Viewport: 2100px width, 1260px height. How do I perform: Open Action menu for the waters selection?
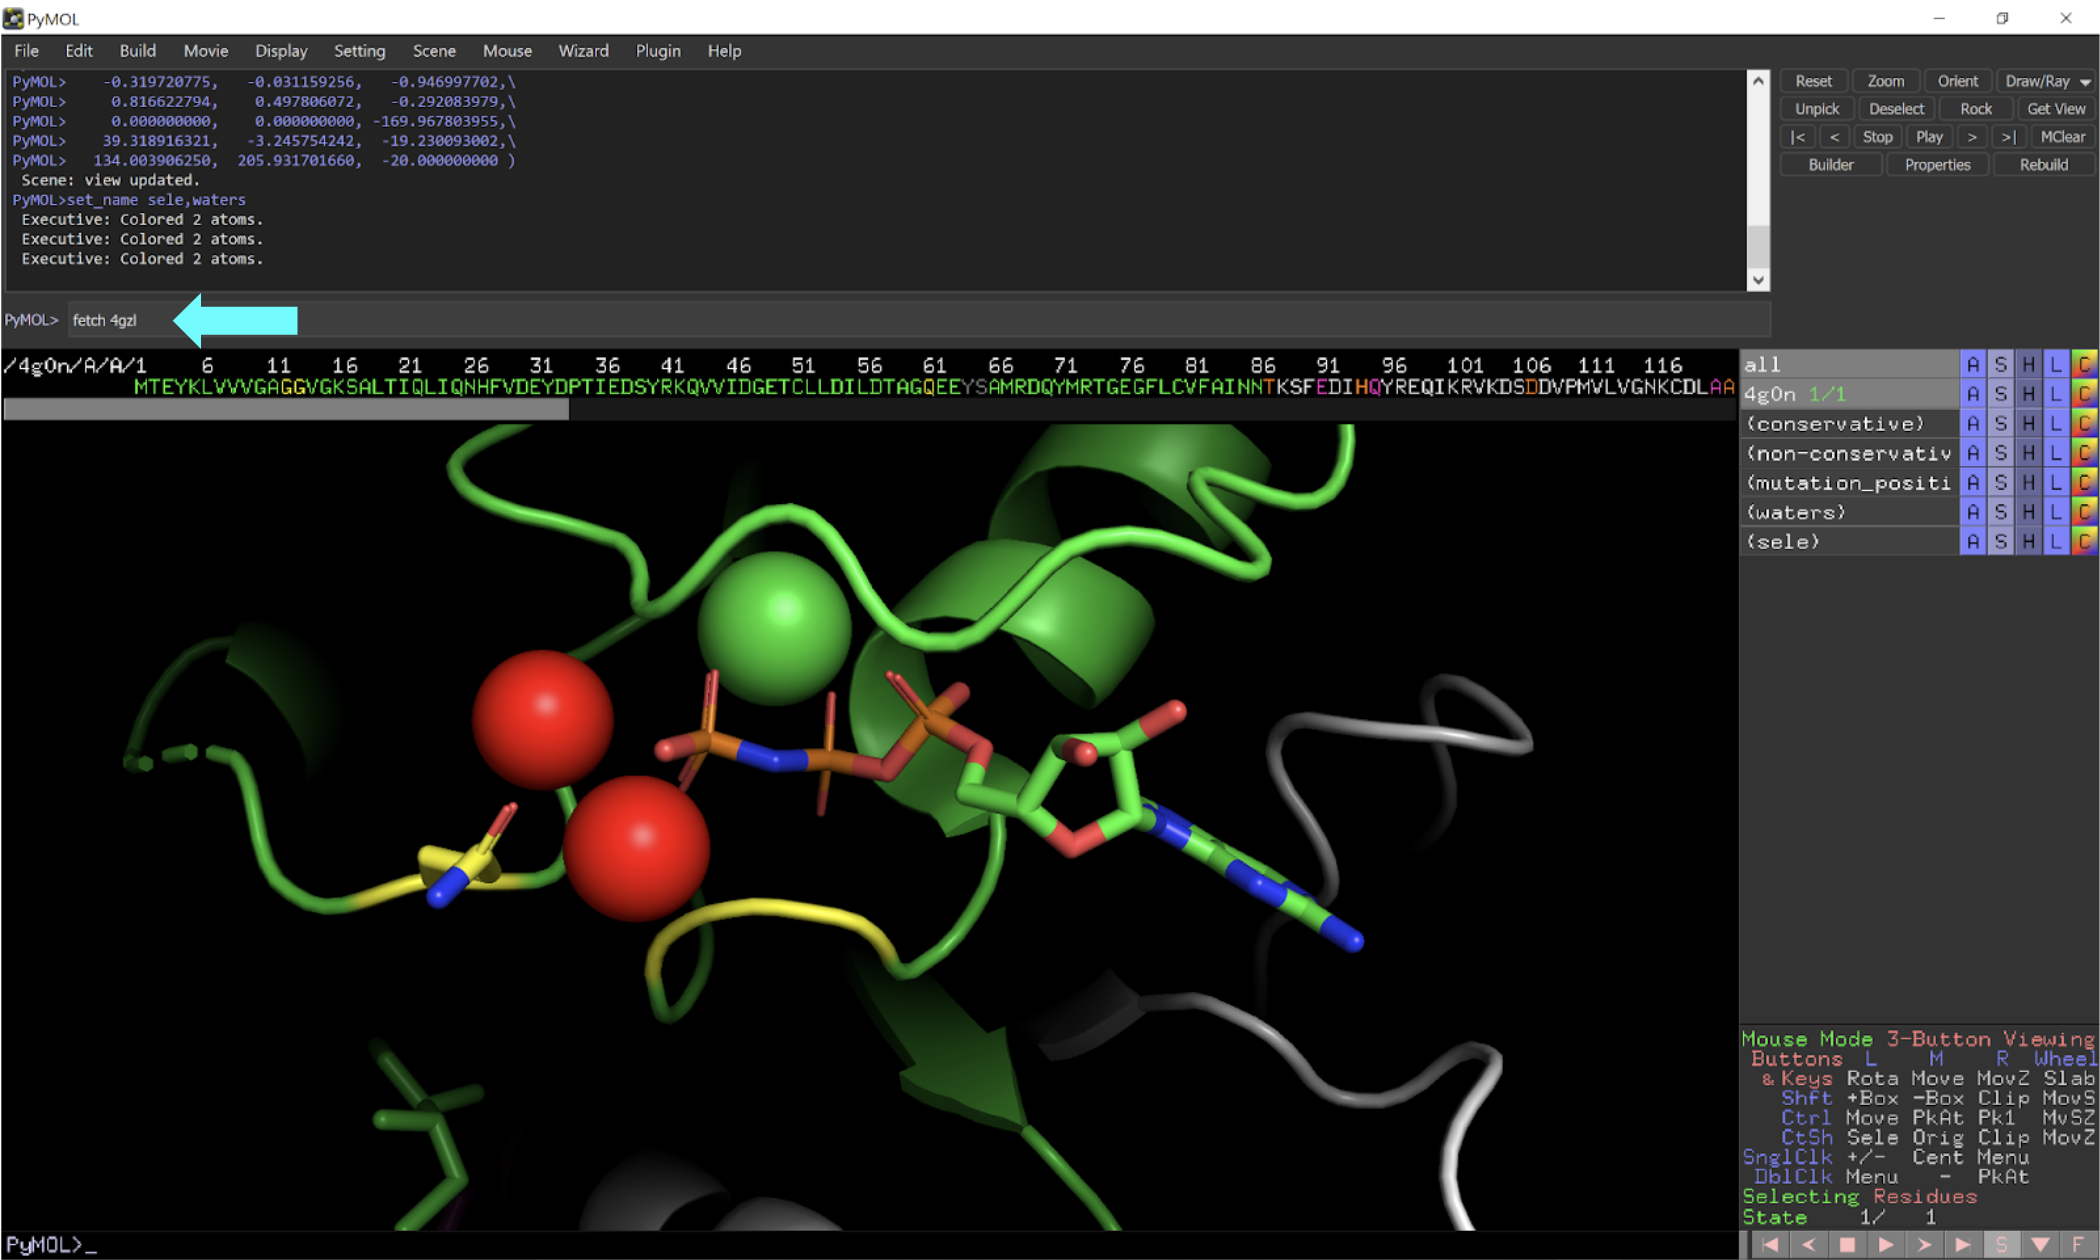tap(1972, 512)
